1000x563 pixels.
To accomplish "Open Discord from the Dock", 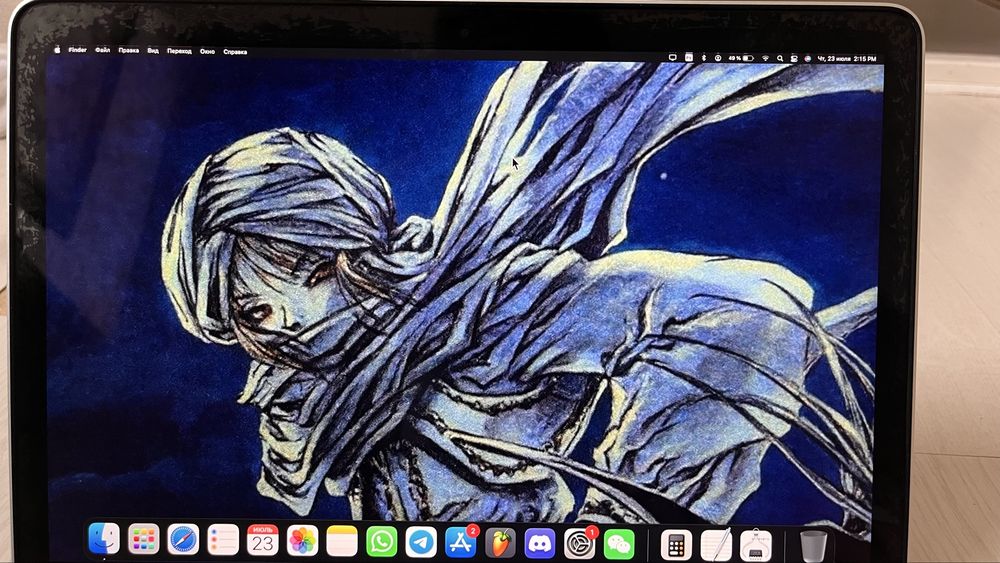I will [x=540, y=544].
